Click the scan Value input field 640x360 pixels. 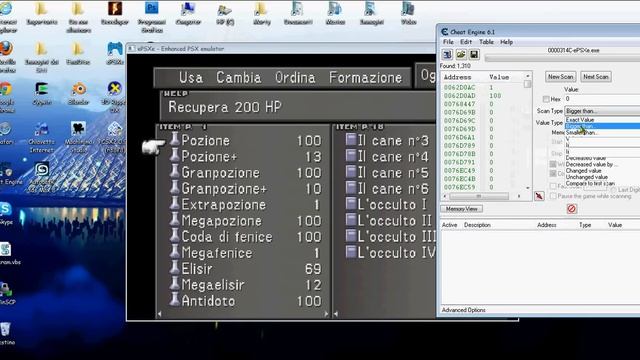602,99
